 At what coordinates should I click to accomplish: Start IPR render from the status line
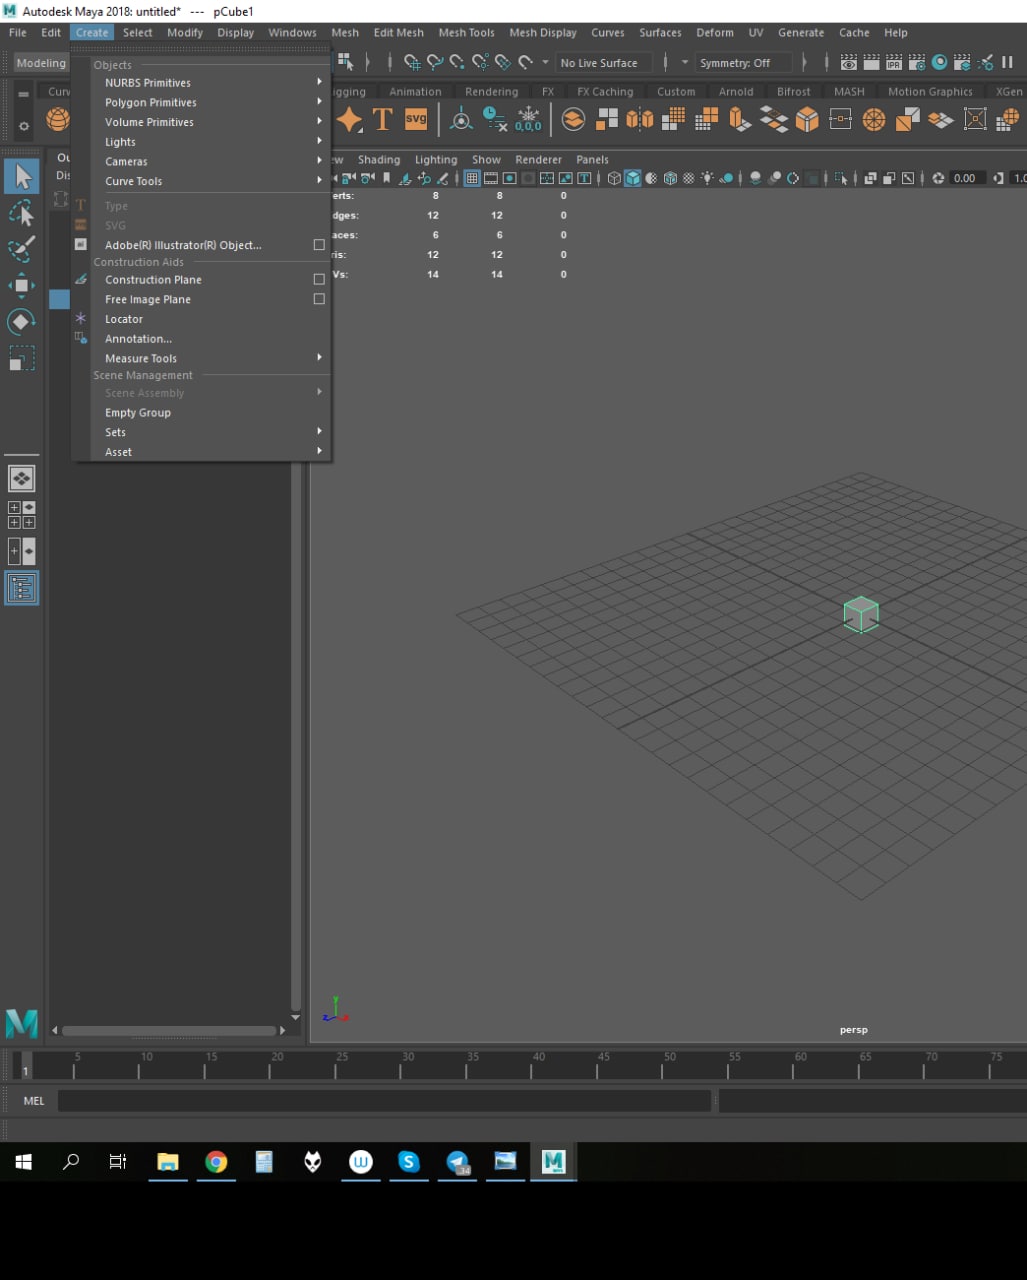(x=894, y=62)
